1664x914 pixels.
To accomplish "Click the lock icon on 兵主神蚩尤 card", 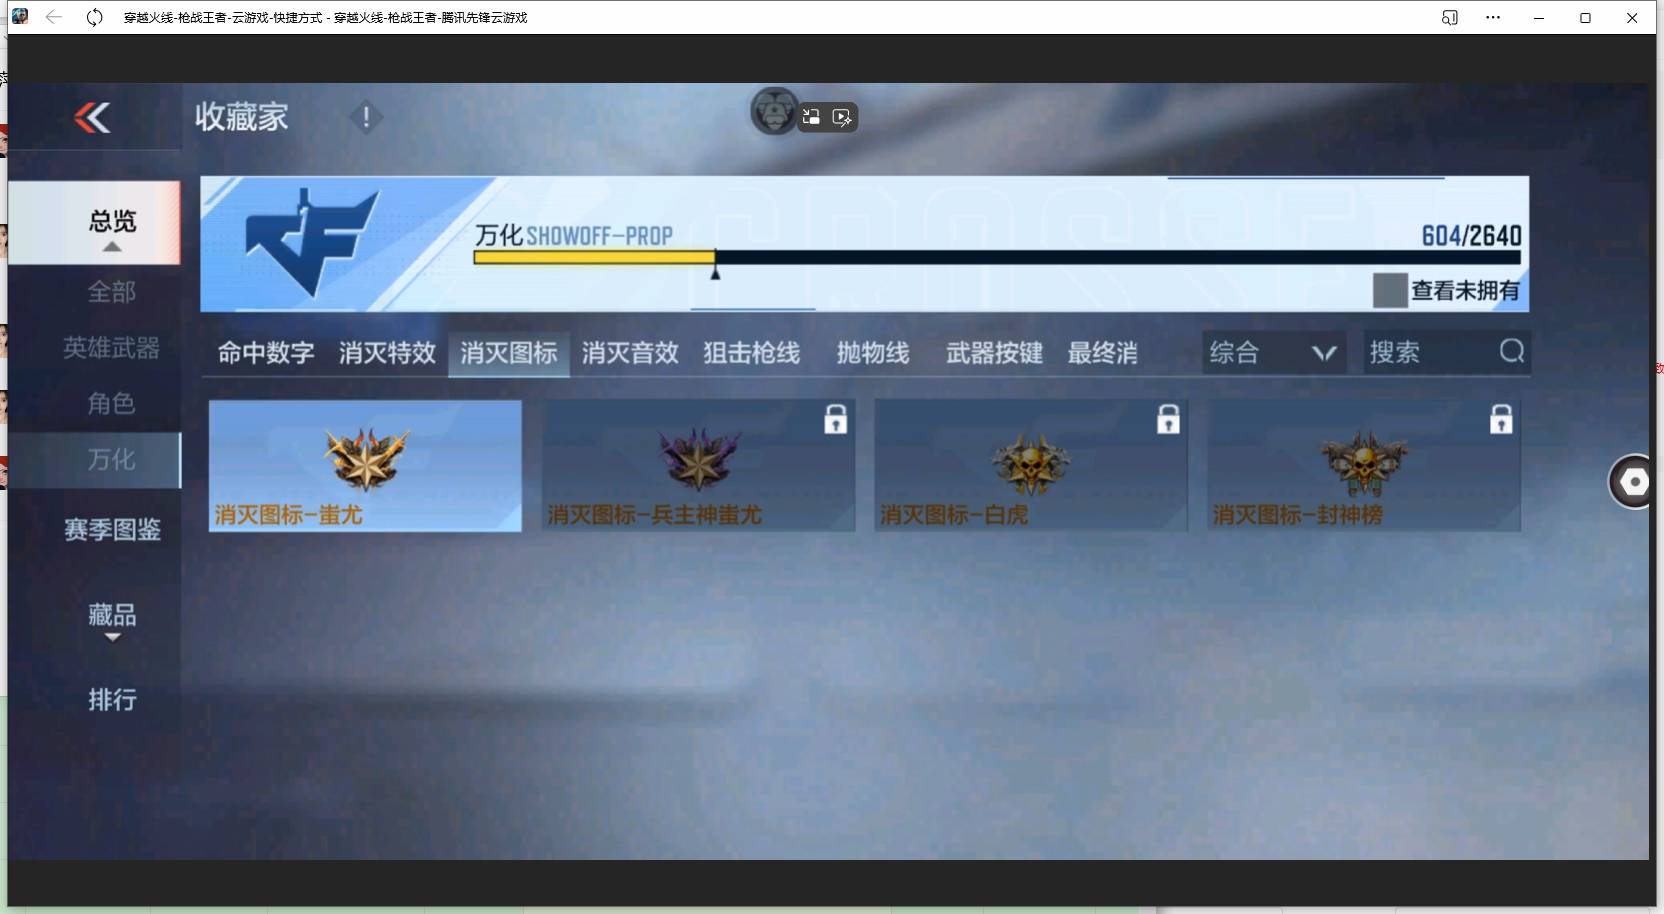I will point(835,419).
